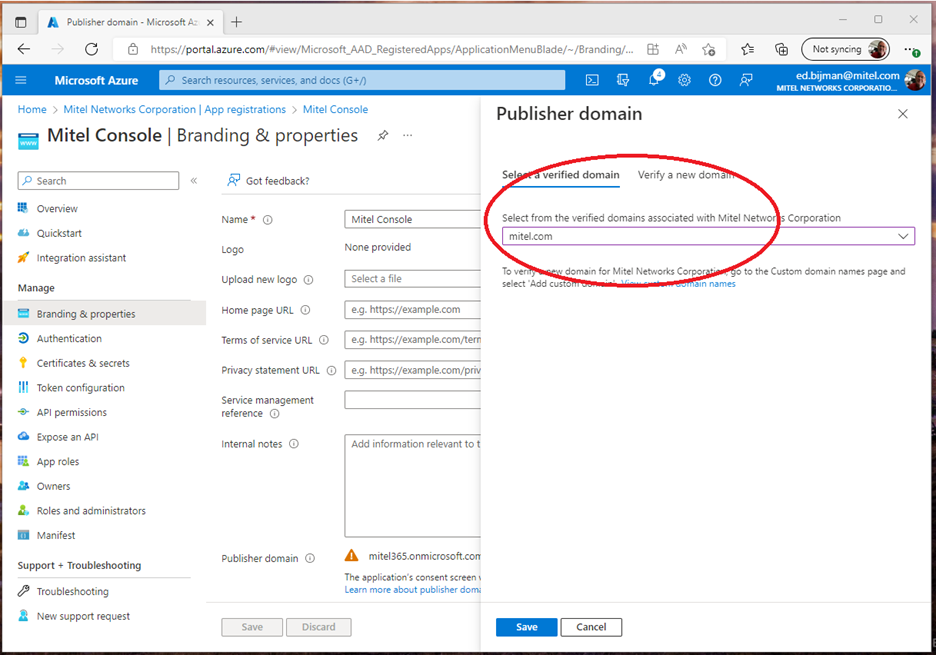Open Azure notifications bell

pos(654,80)
